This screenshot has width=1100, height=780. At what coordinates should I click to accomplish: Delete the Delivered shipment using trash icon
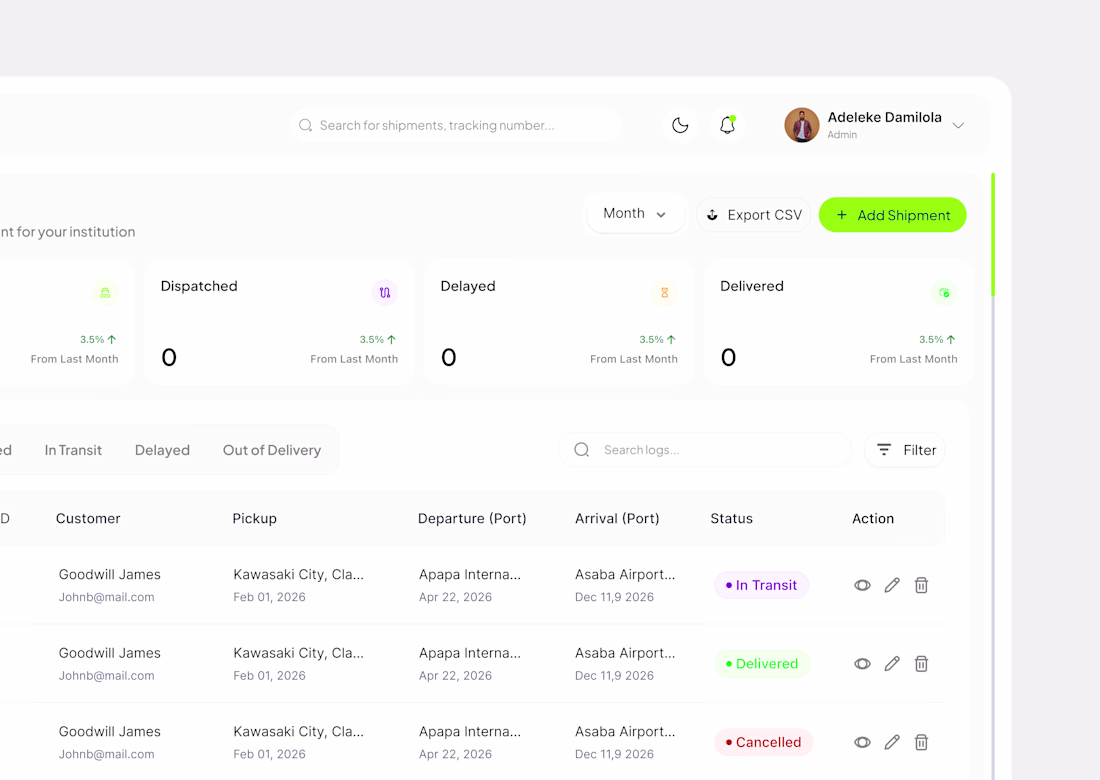tap(922, 664)
